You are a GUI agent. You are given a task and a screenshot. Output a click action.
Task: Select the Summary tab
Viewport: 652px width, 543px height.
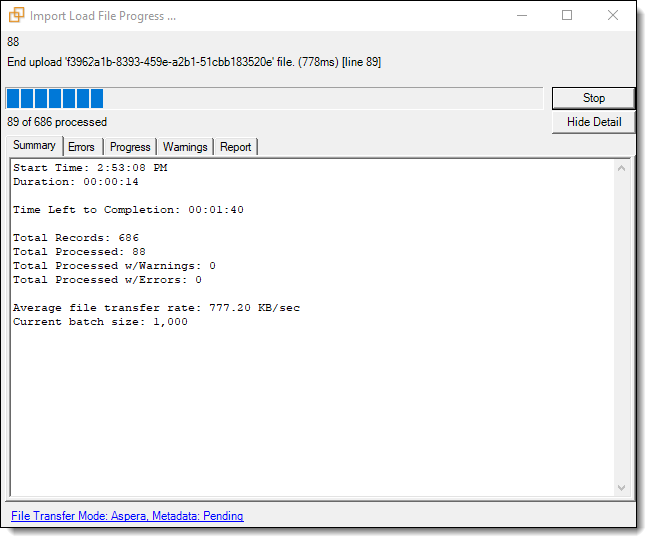(x=34, y=146)
